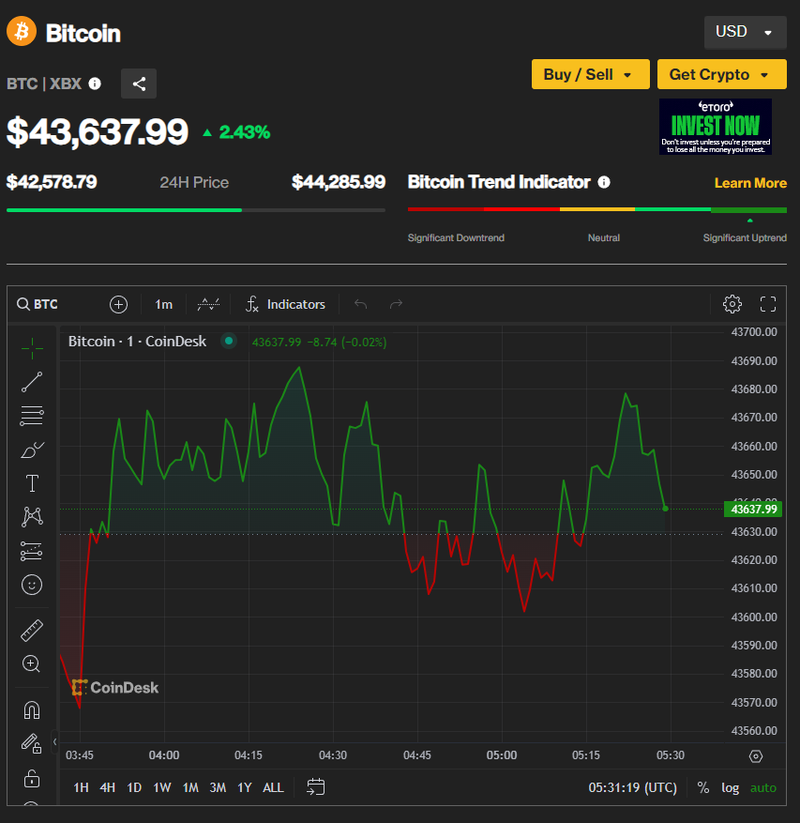Expand the Buy / Sell dropdown
This screenshot has width=800, height=823.
click(x=589, y=75)
